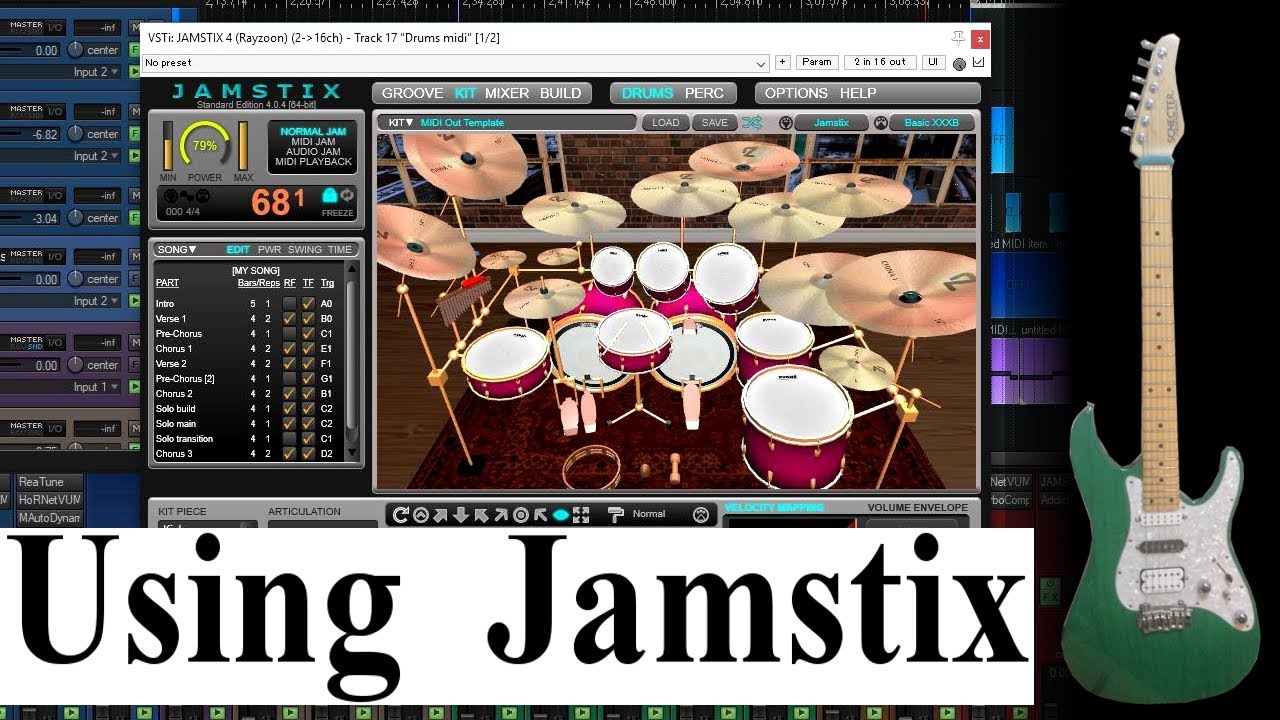Click the reset view rotate arrow icon
Image resolution: width=1280 pixels, height=720 pixels.
[x=401, y=515]
